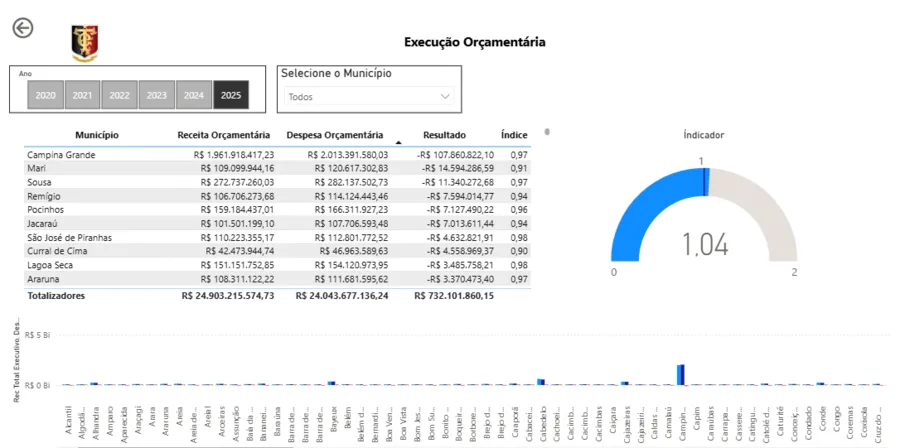Sort by Receita Orçamentária column header
This screenshot has height=448, width=900.
coord(224,134)
